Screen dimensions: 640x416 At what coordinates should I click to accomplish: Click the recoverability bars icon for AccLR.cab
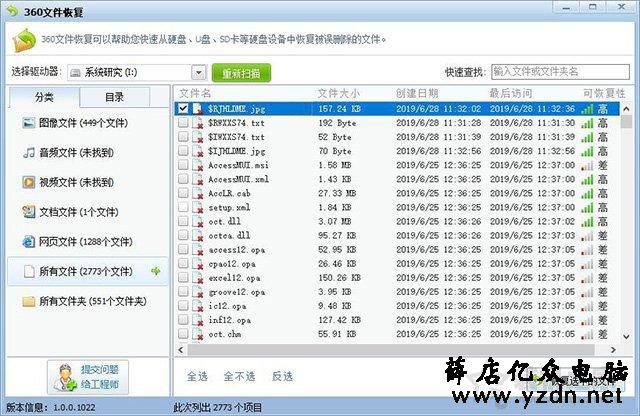(x=587, y=193)
